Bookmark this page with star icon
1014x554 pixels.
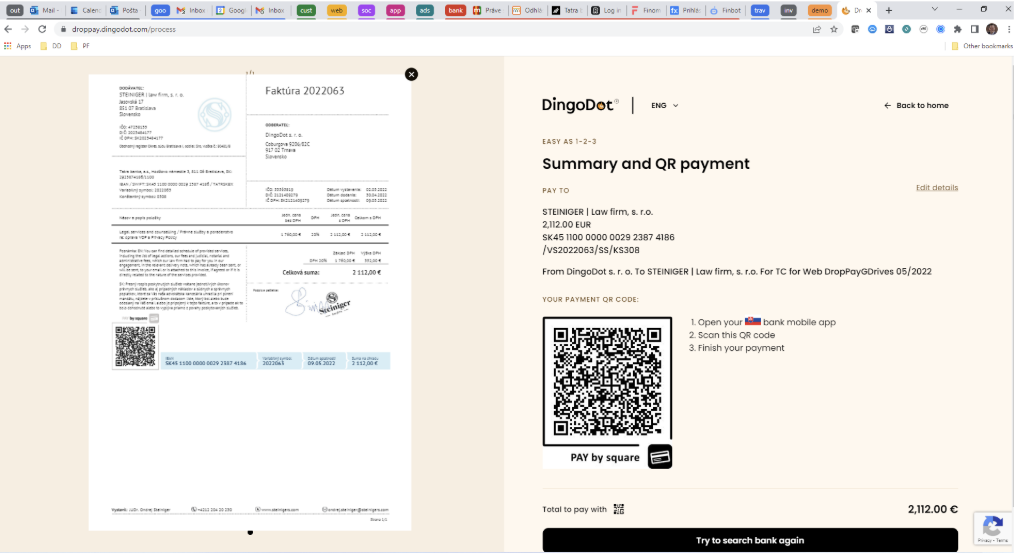coord(834,29)
